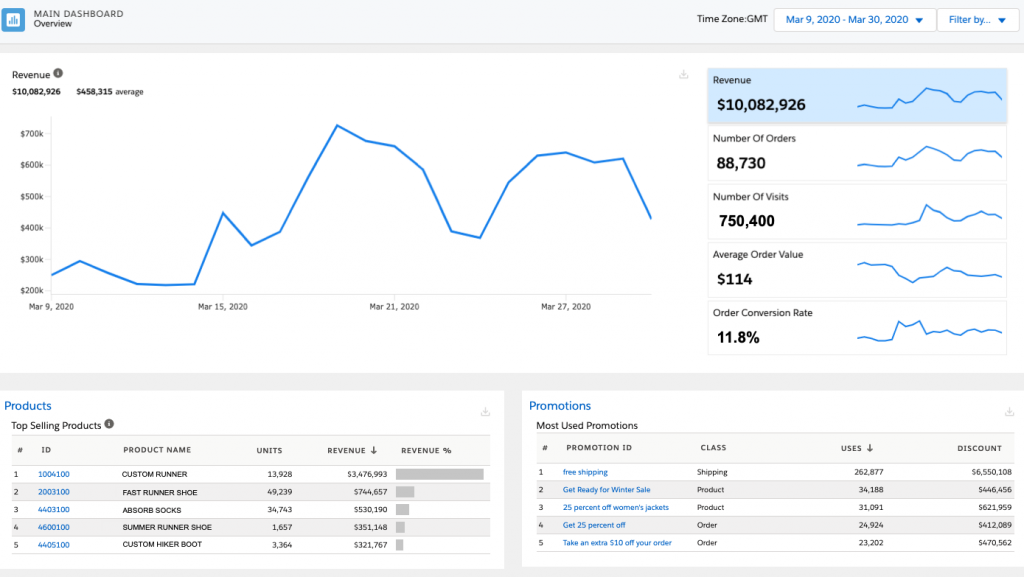Open the free shipping promotion link

point(585,472)
